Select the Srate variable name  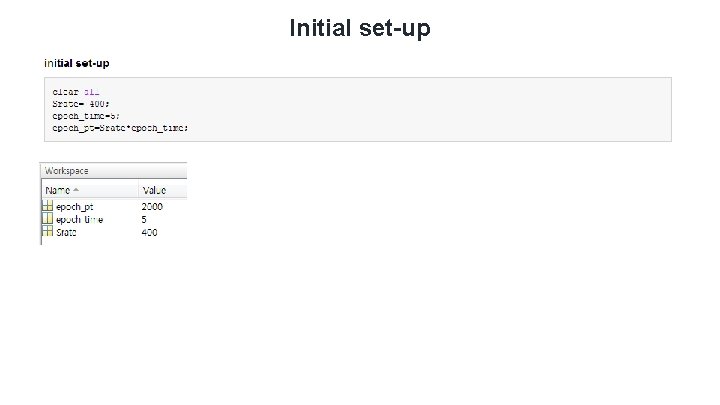(66, 232)
